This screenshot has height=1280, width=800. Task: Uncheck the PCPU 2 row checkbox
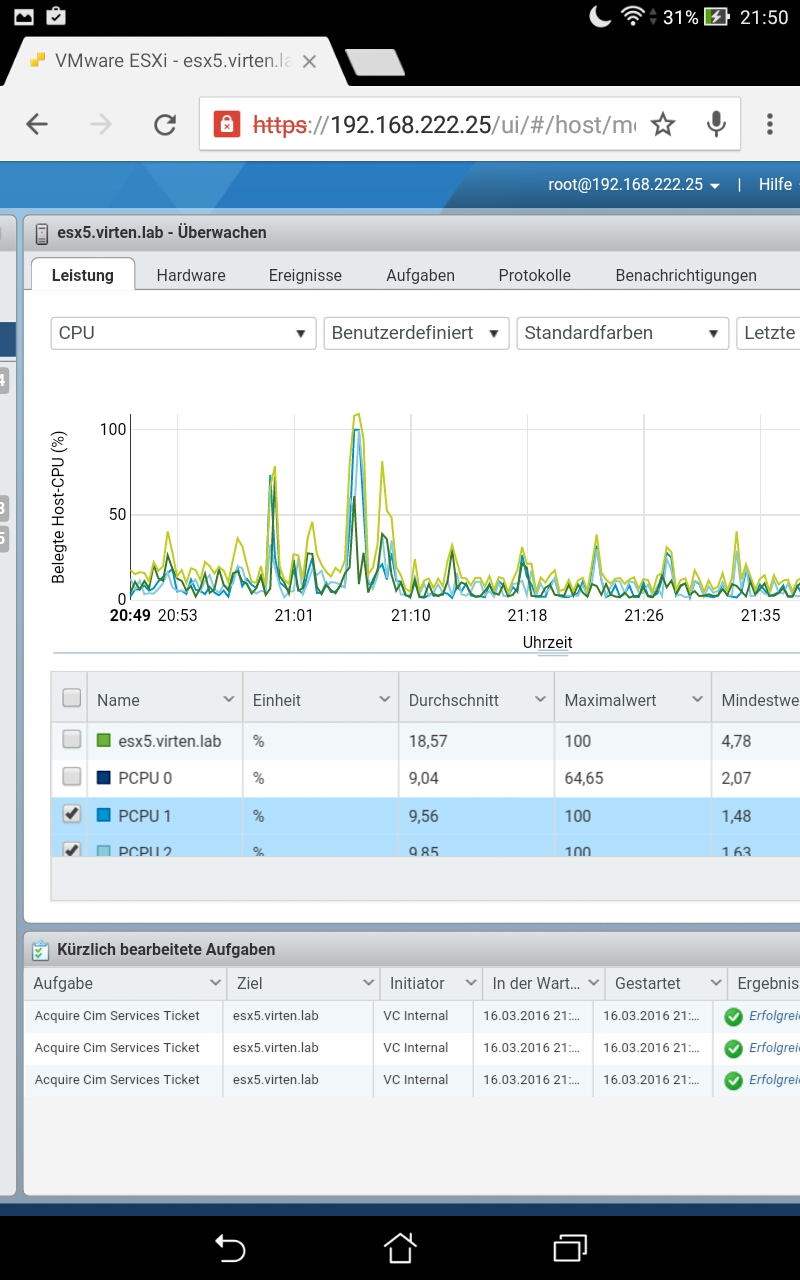[71, 850]
